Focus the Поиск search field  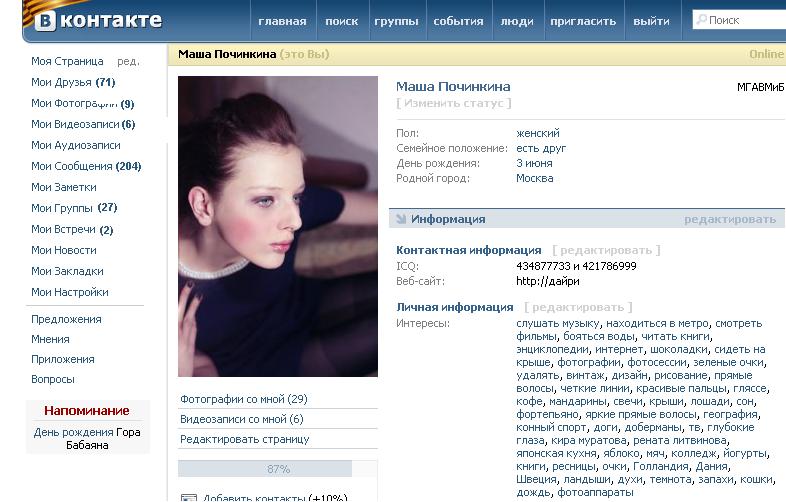point(739,20)
